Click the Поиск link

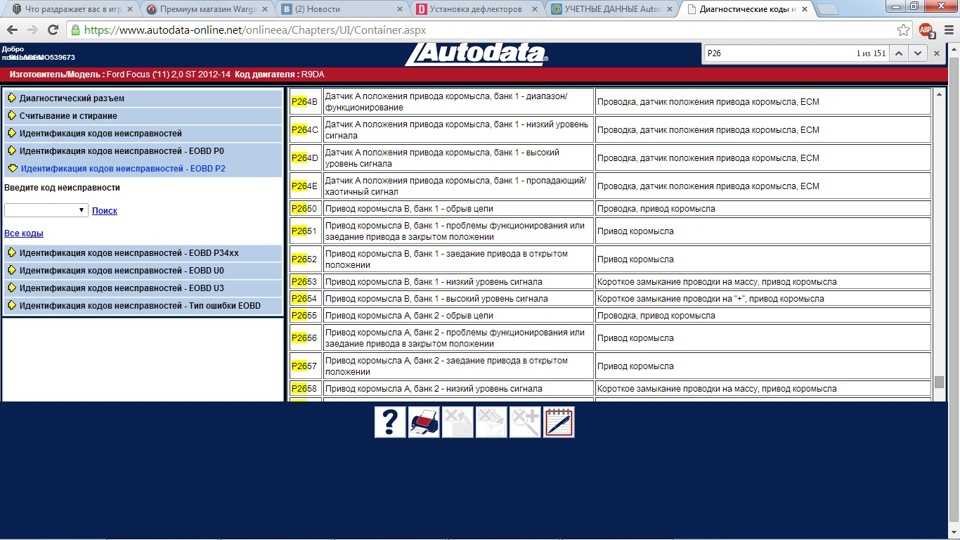click(x=105, y=211)
